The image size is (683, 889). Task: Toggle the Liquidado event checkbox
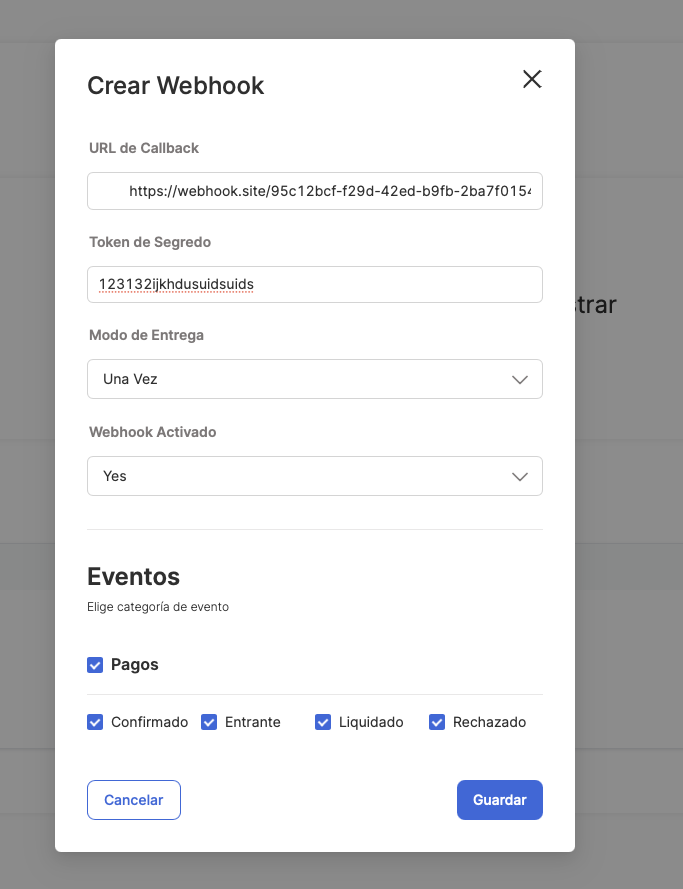click(x=323, y=722)
